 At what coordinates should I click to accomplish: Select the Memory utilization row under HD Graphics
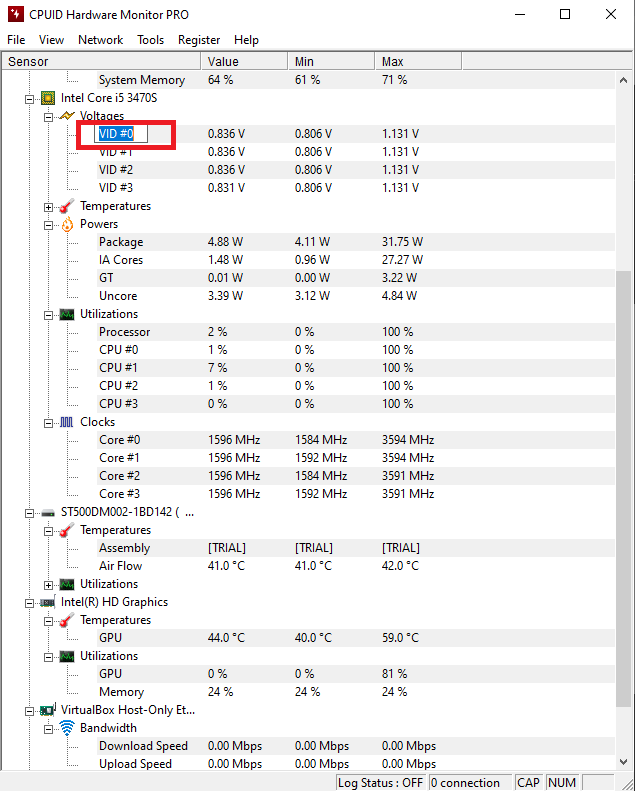(356, 692)
